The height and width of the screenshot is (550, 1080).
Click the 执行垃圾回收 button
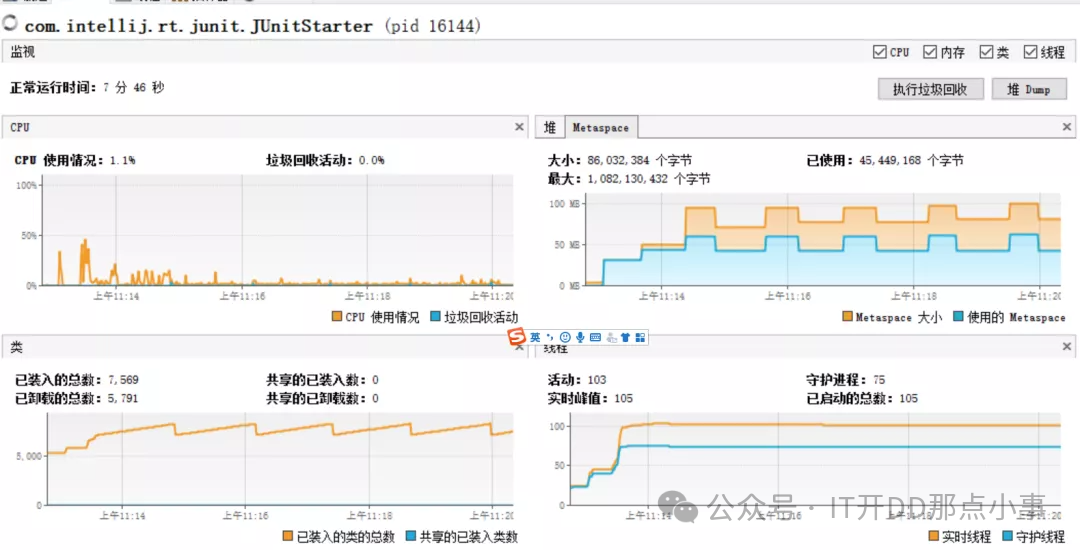coord(930,89)
